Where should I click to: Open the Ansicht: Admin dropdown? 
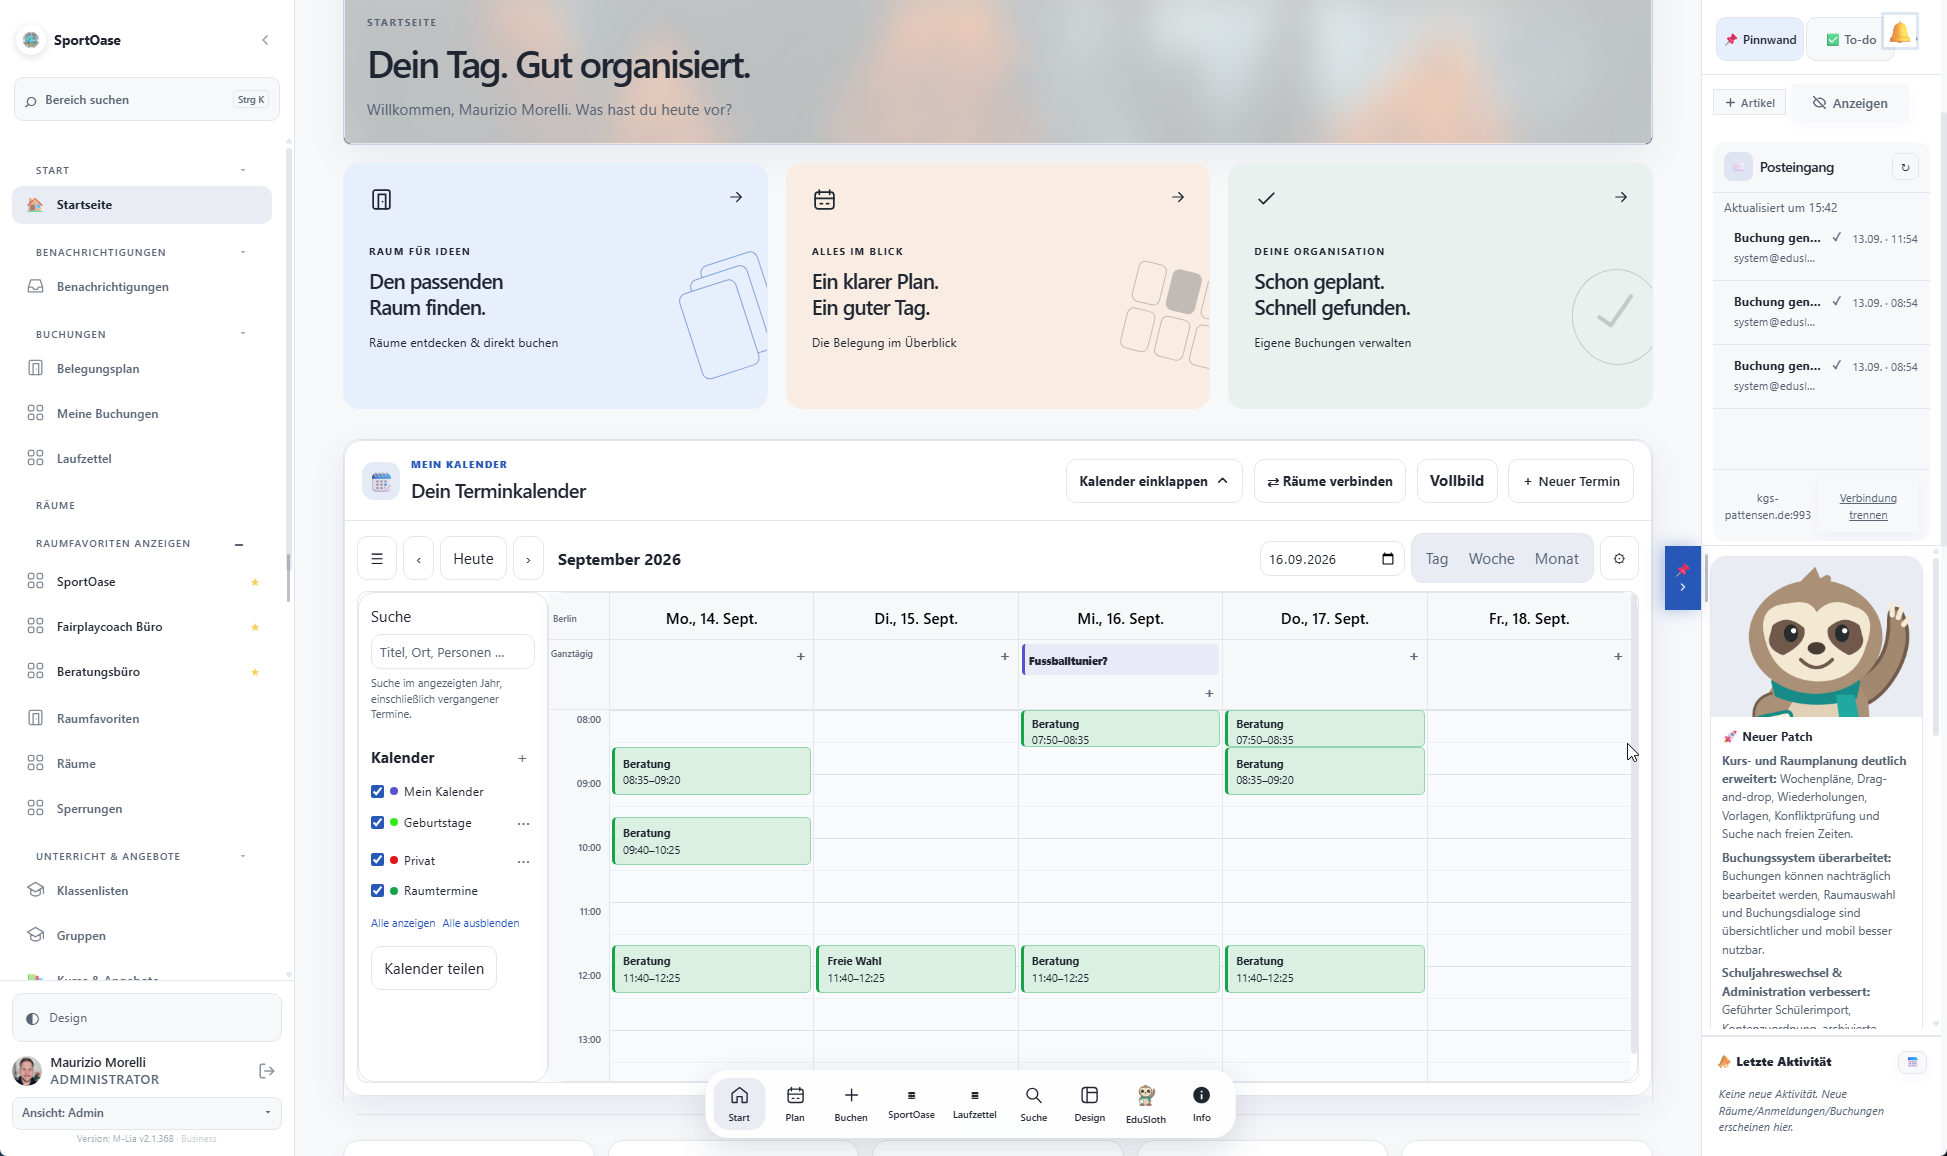(x=146, y=1113)
